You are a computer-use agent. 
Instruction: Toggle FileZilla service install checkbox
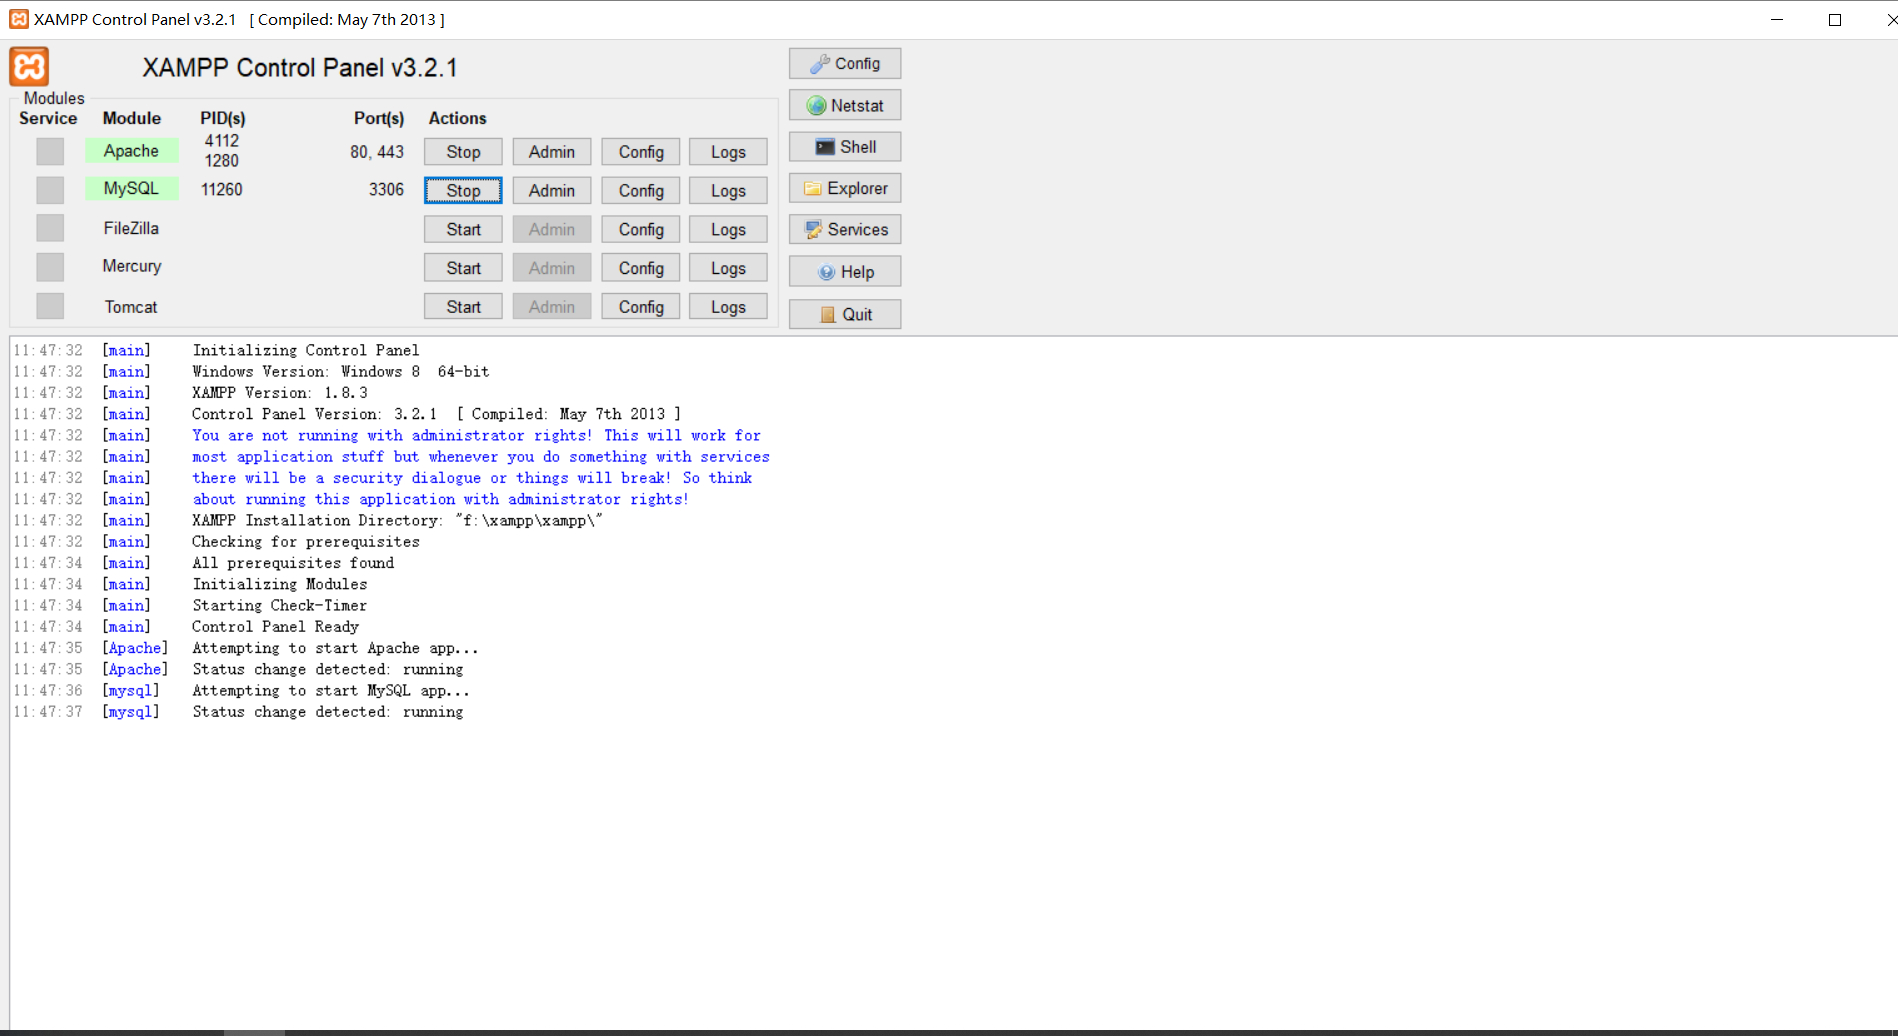point(50,228)
